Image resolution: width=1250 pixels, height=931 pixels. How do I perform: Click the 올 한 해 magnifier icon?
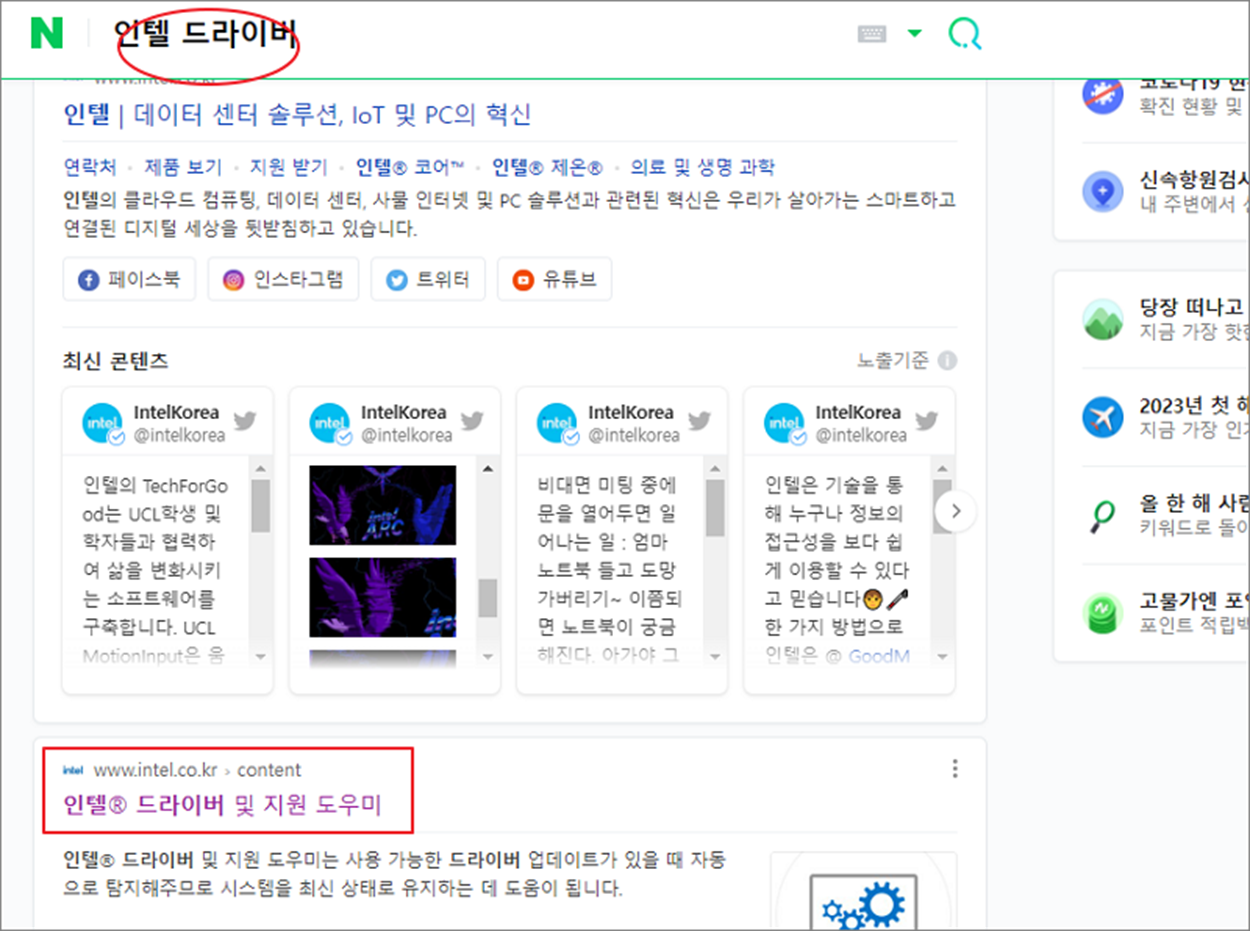1103,515
